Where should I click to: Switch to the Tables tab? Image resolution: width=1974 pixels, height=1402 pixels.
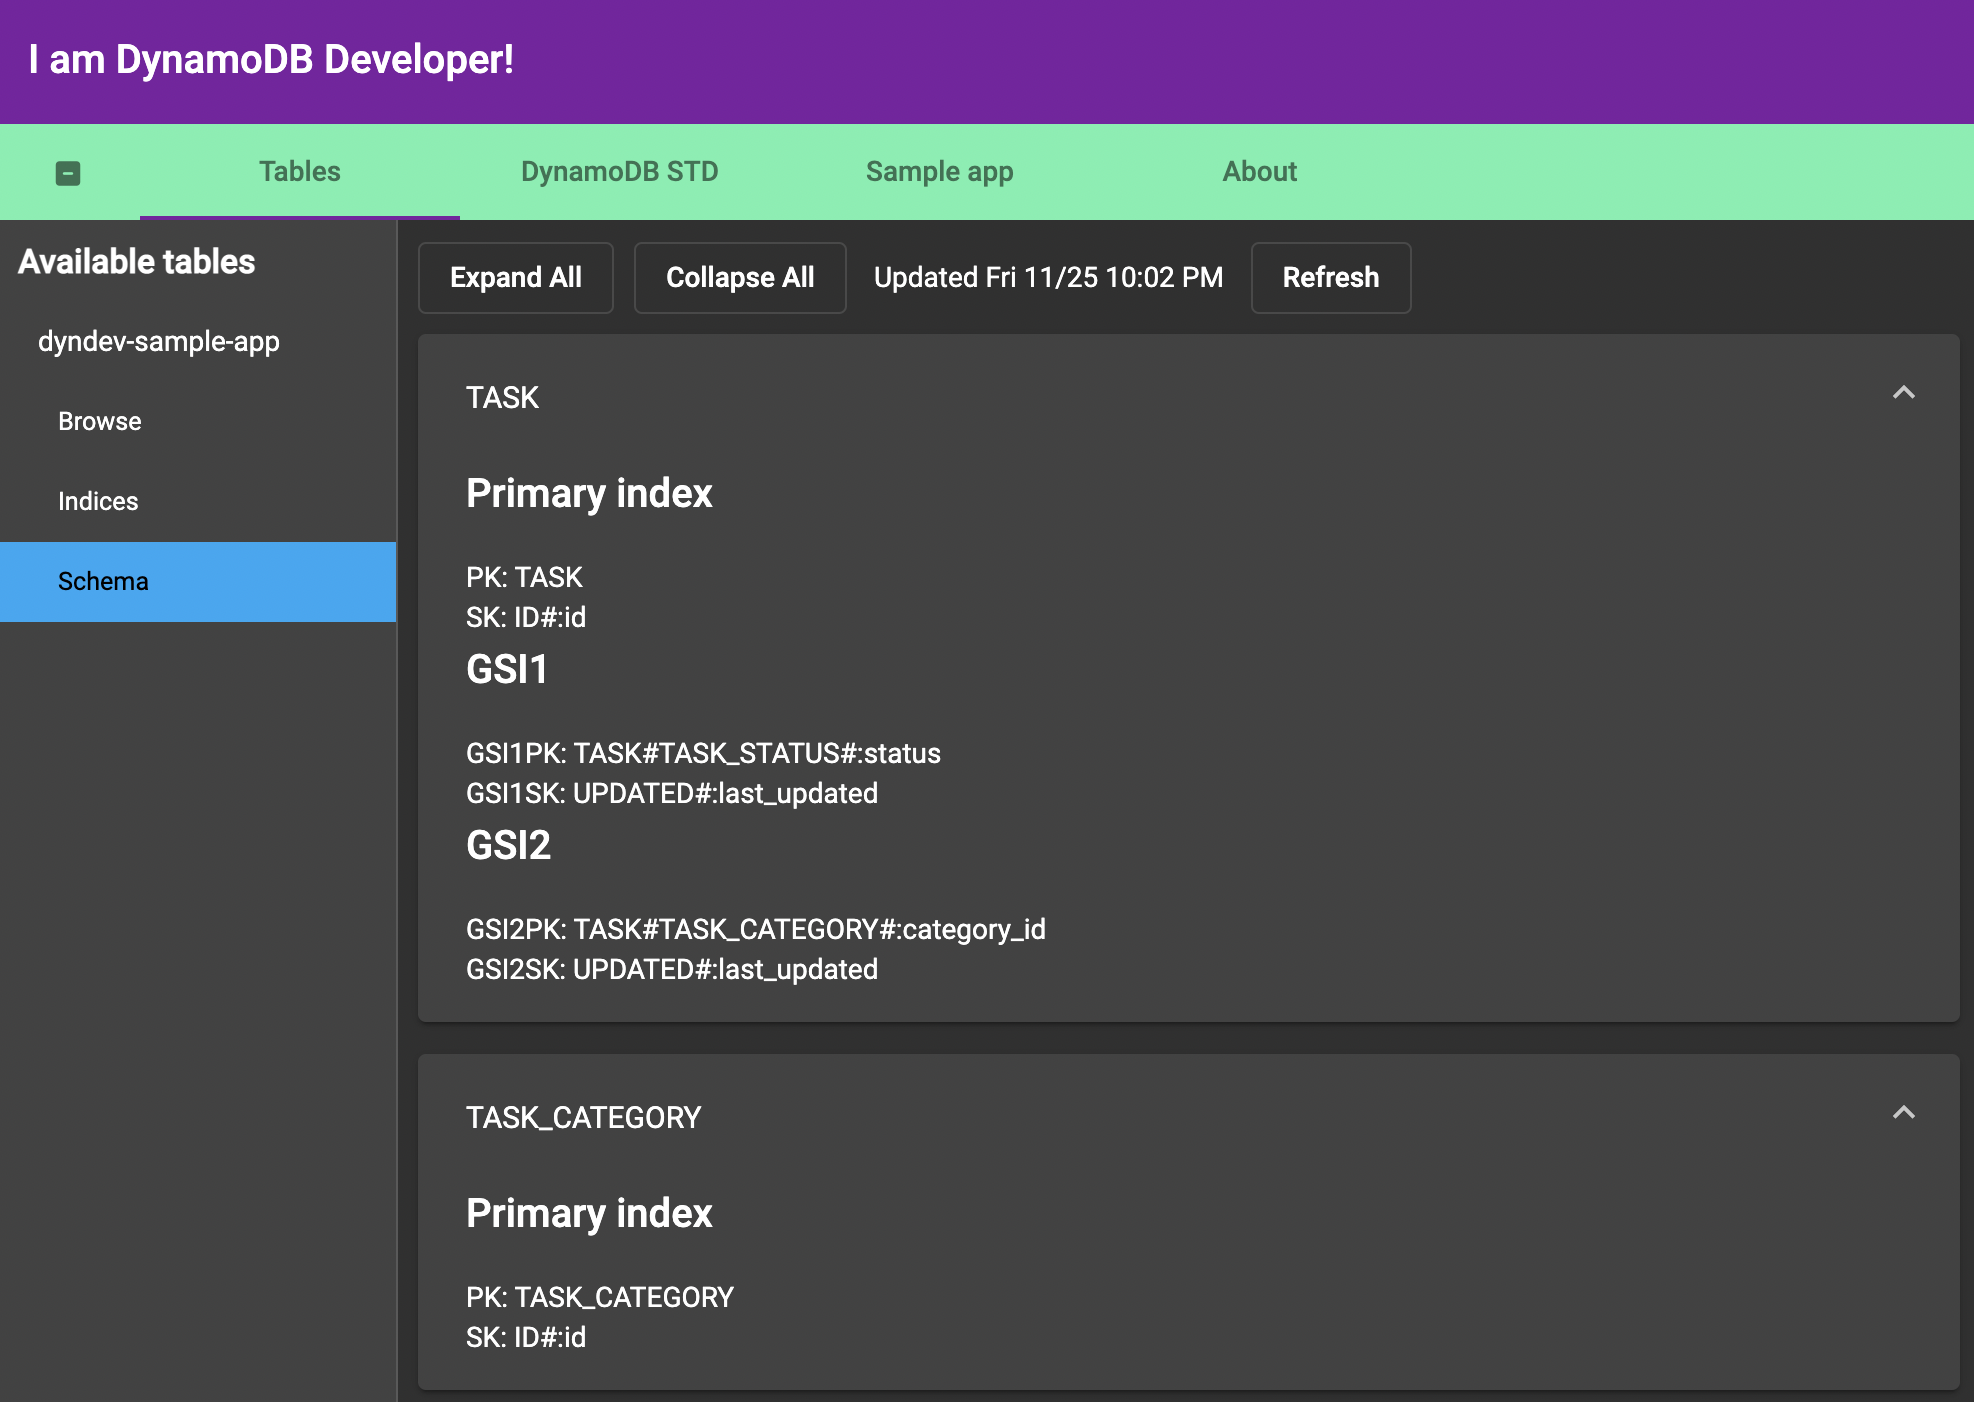[299, 172]
